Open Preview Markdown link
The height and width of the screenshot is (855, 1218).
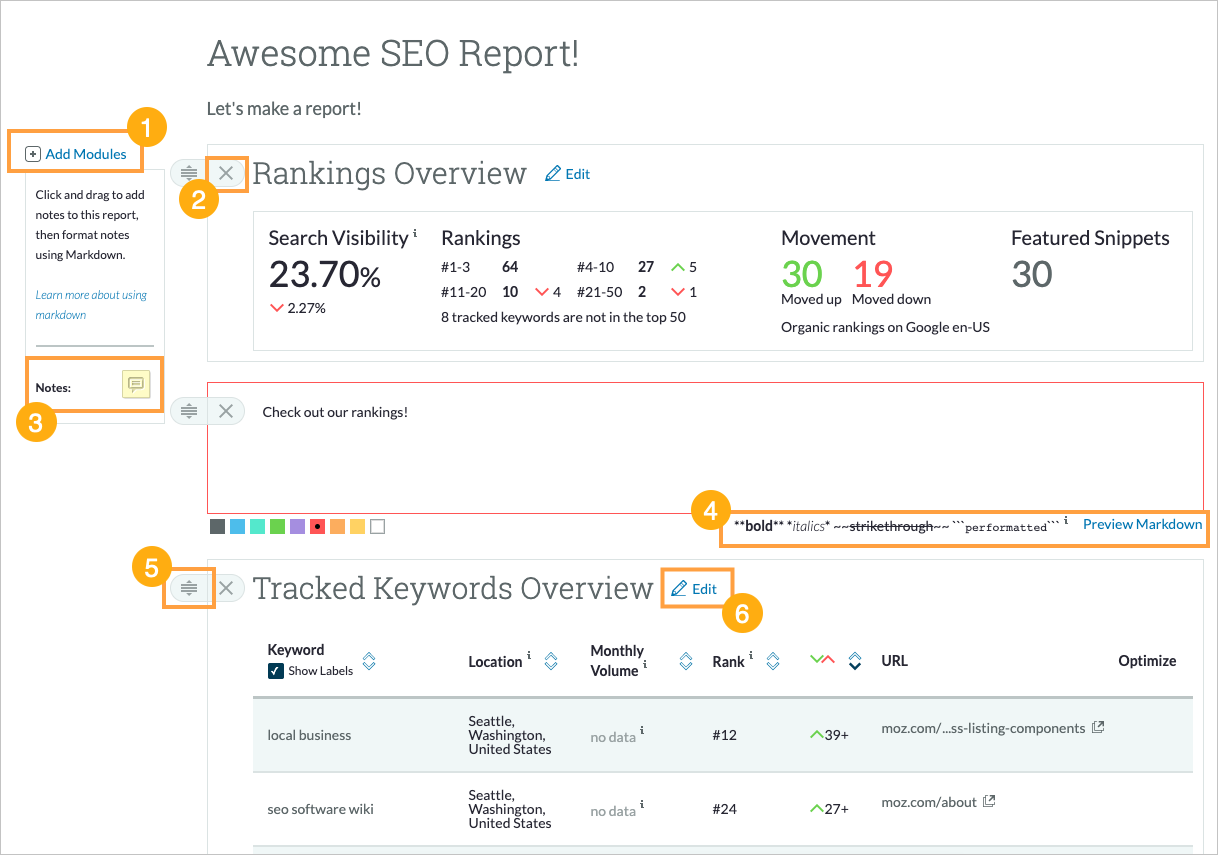click(x=1142, y=524)
